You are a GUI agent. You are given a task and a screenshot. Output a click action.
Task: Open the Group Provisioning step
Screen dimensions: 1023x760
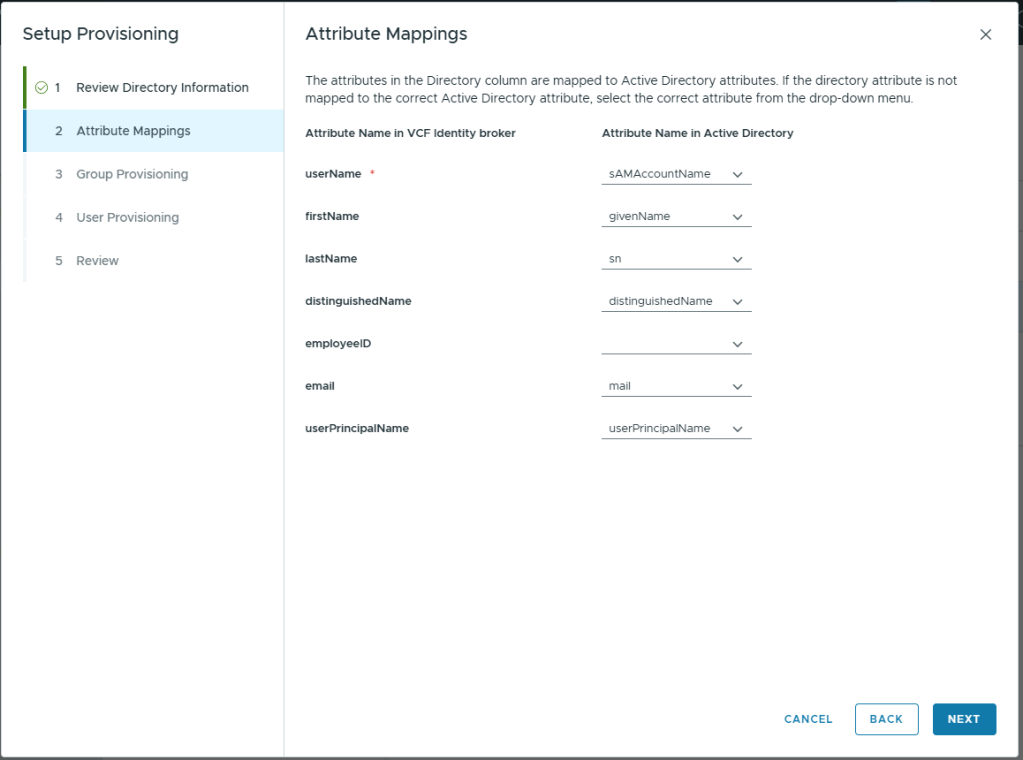[x=132, y=174]
